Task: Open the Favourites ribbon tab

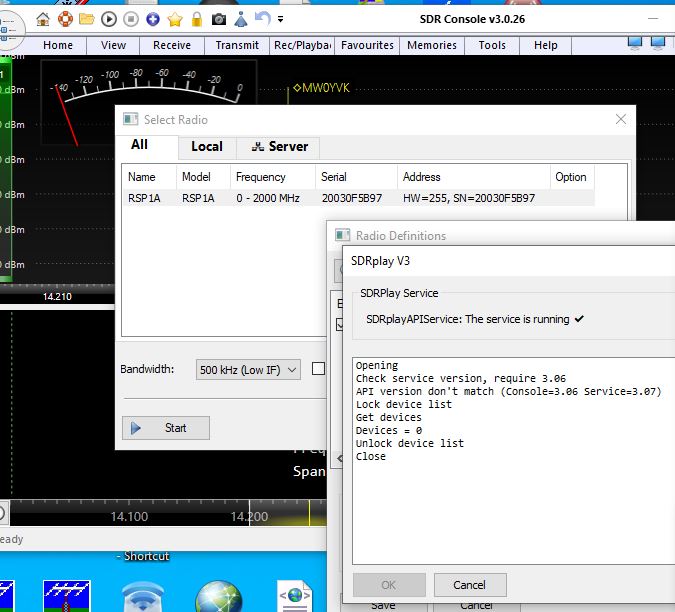Action: 367,45
